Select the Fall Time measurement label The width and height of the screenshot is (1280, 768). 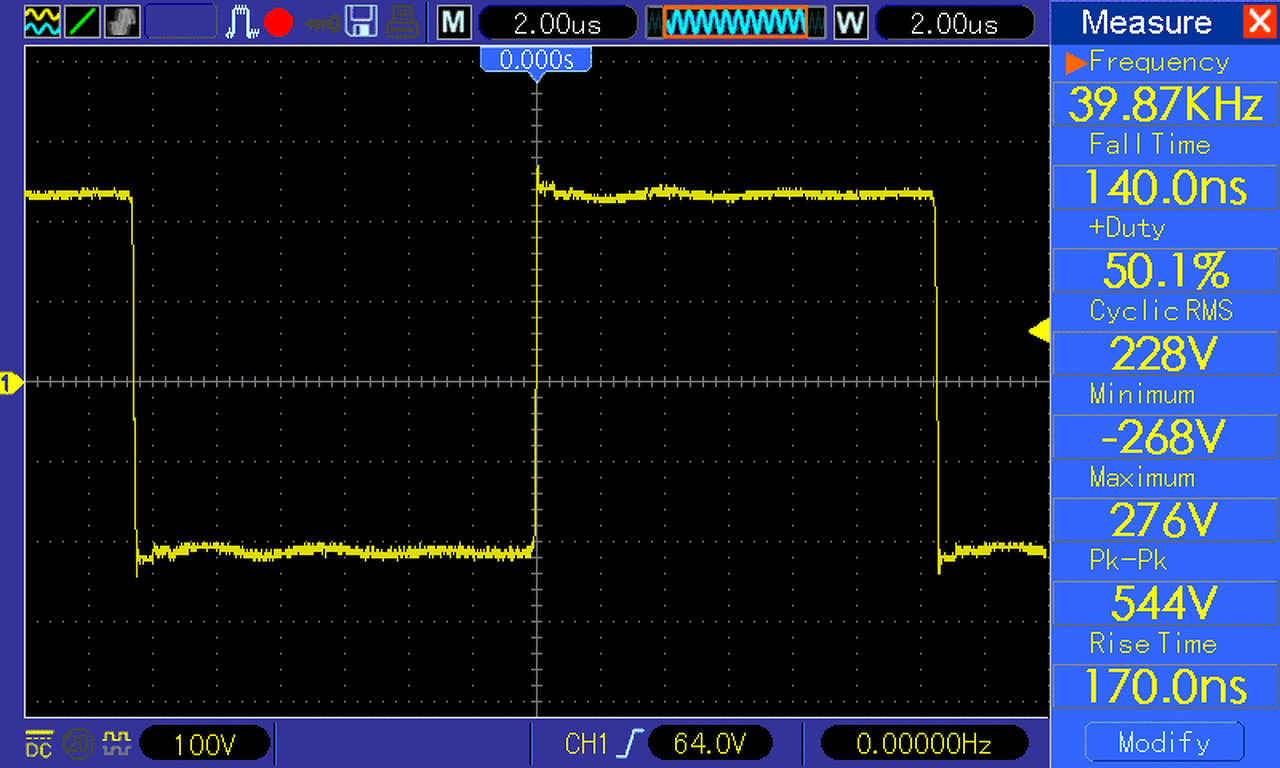coord(1150,145)
